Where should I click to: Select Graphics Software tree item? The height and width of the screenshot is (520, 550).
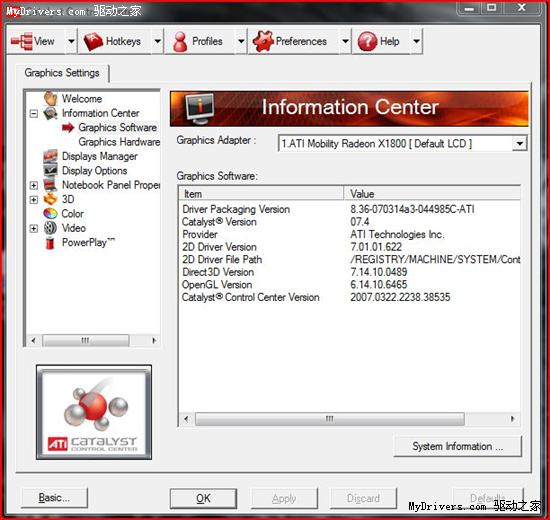[118, 127]
